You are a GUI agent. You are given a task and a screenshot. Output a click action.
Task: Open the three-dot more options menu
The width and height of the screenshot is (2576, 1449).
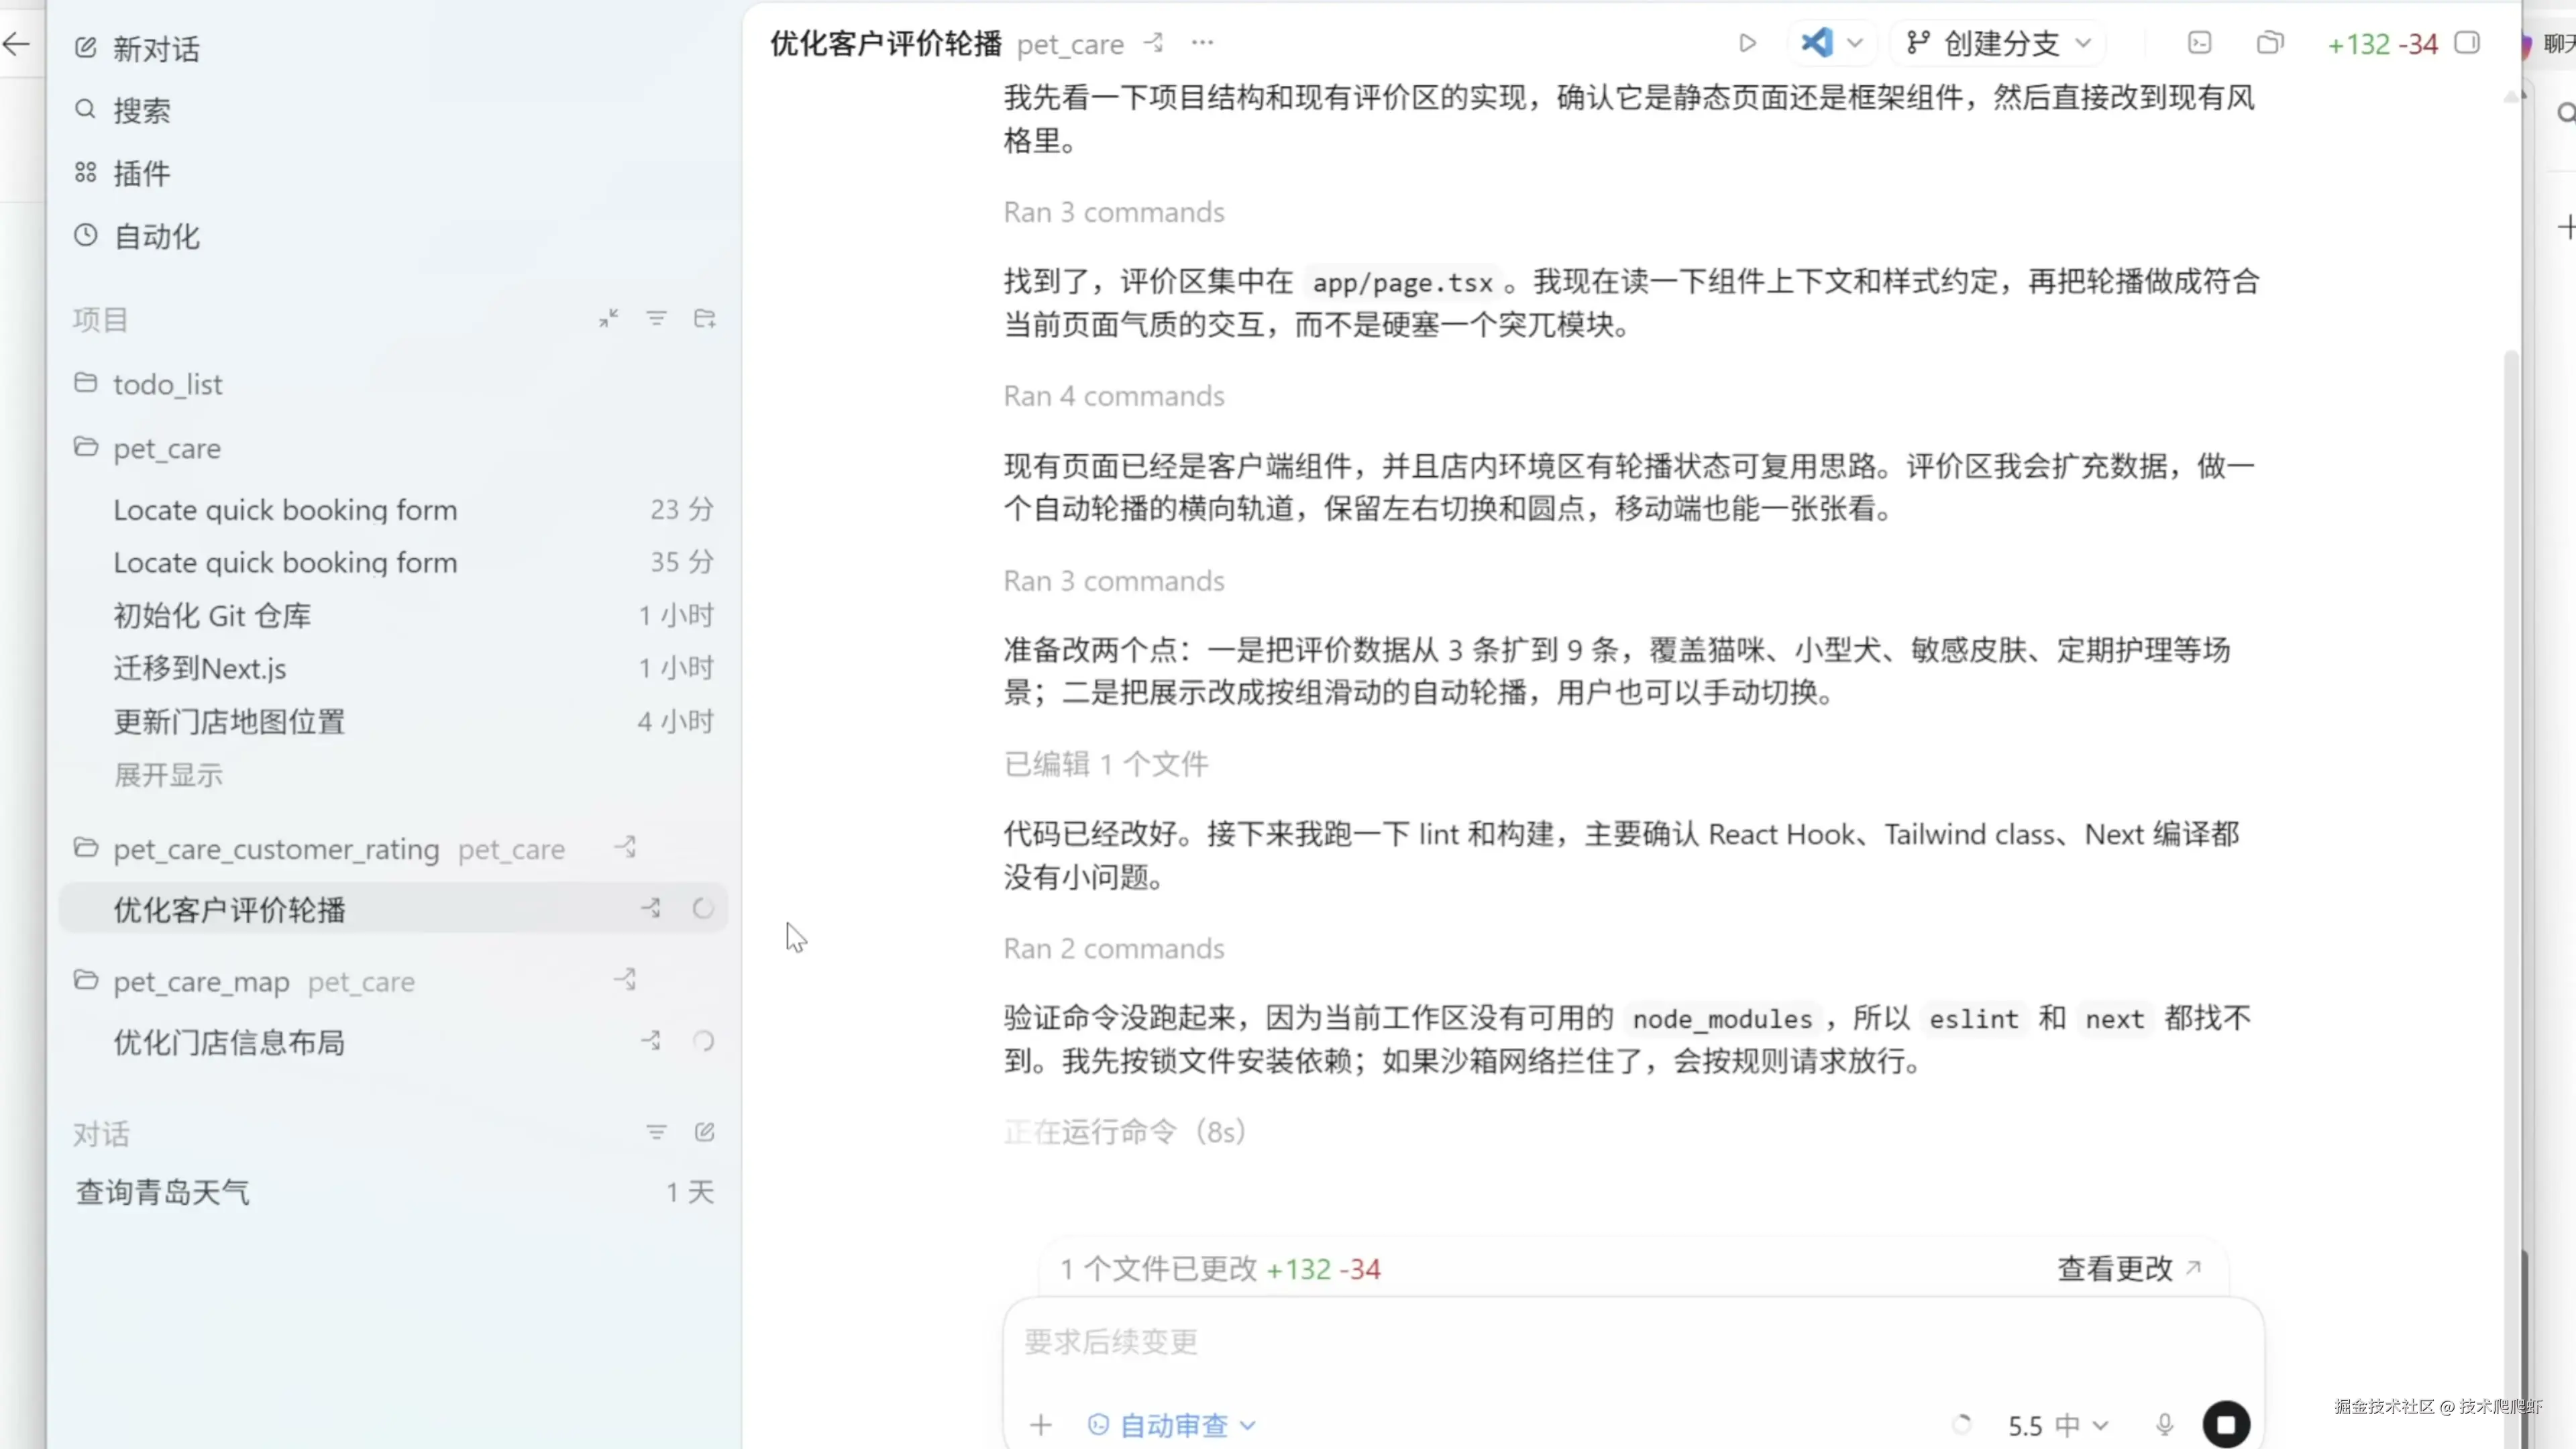click(x=1202, y=43)
